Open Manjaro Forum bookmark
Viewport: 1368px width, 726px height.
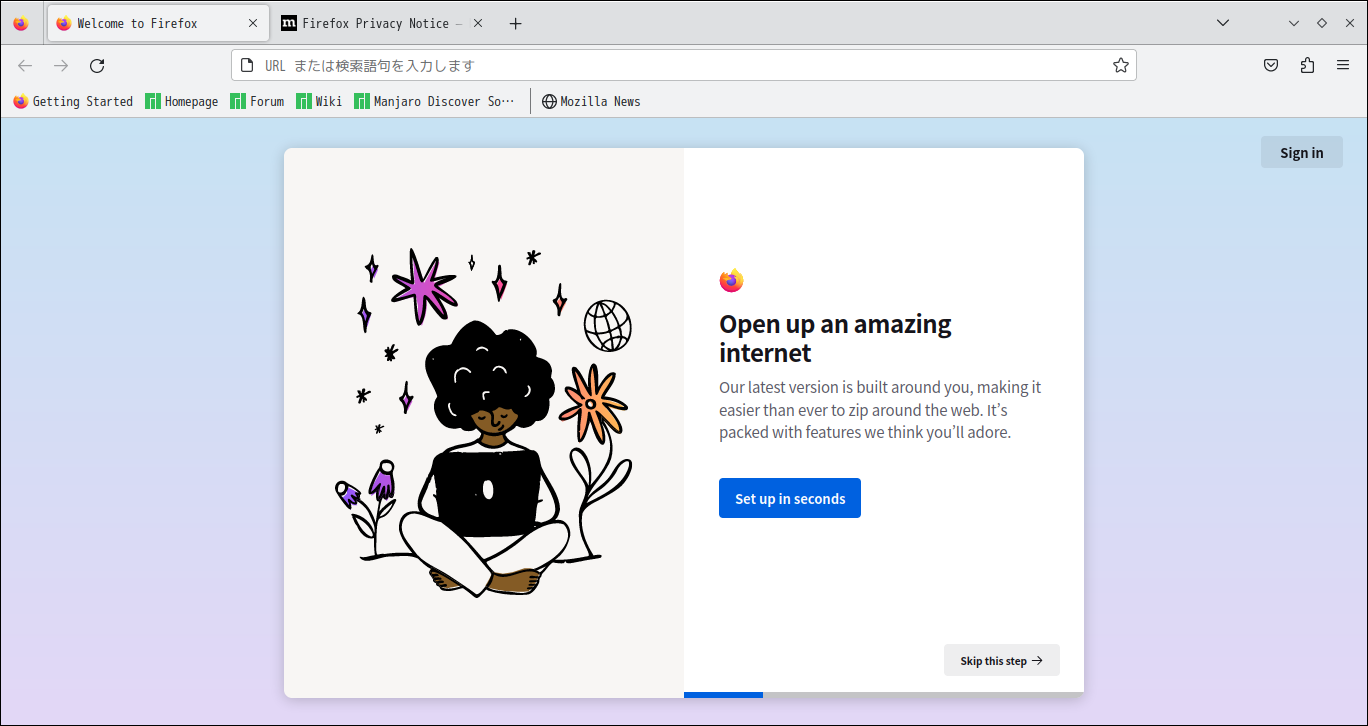257,101
